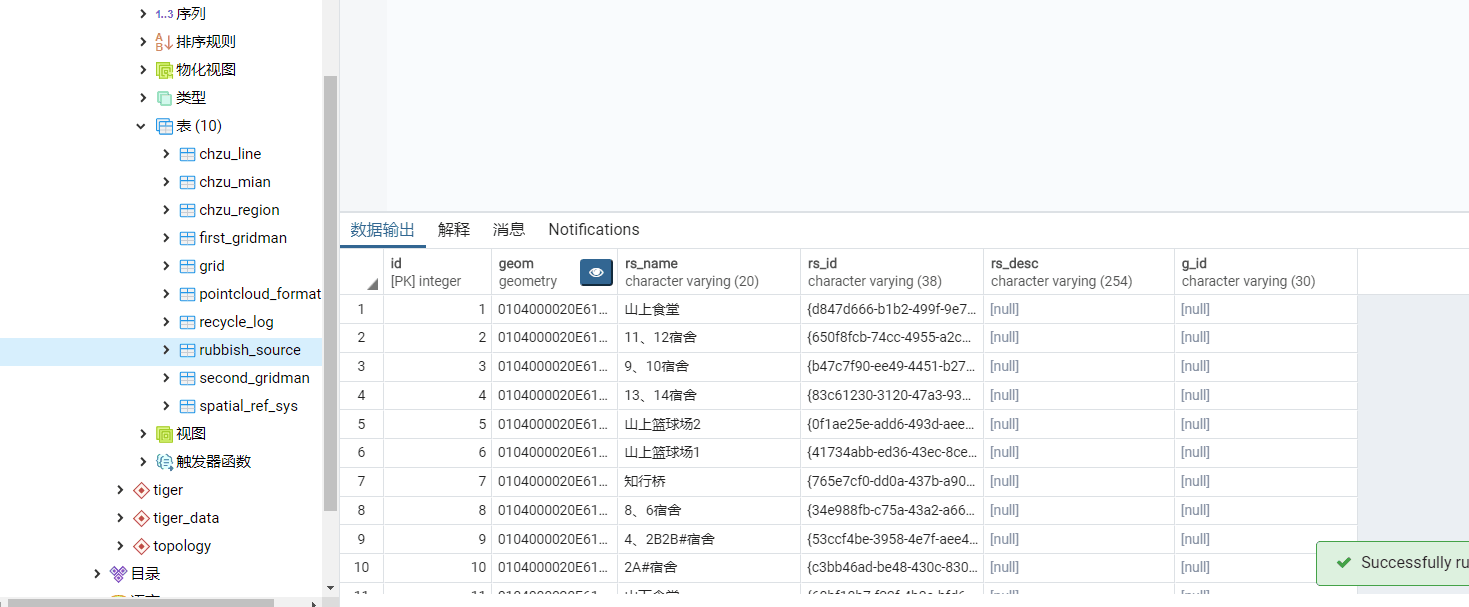Screen dimensions: 1469x607
Task: Click the cell 2A#宿舍
Action: click(x=709, y=567)
